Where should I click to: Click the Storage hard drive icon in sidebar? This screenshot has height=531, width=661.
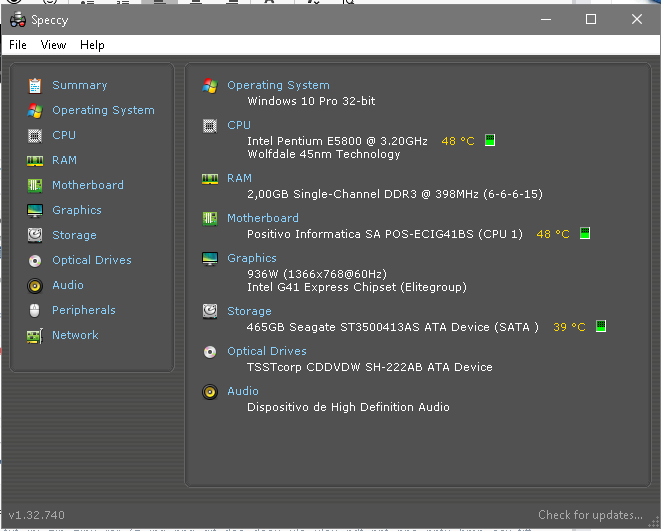pos(35,235)
